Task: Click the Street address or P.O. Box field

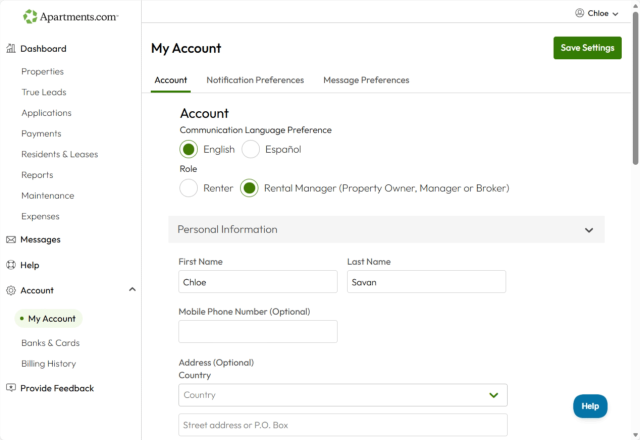Action: tap(343, 425)
